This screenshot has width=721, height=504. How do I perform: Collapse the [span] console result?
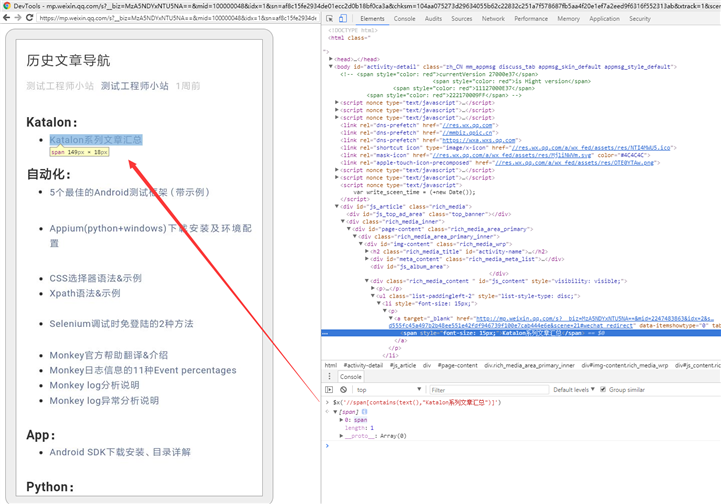(x=335, y=412)
